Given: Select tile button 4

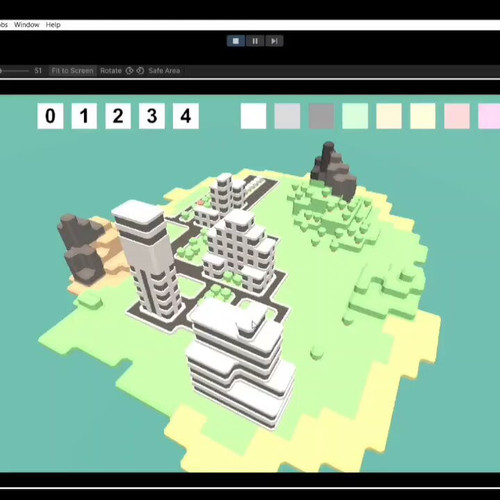Looking at the screenshot, I should [x=186, y=116].
